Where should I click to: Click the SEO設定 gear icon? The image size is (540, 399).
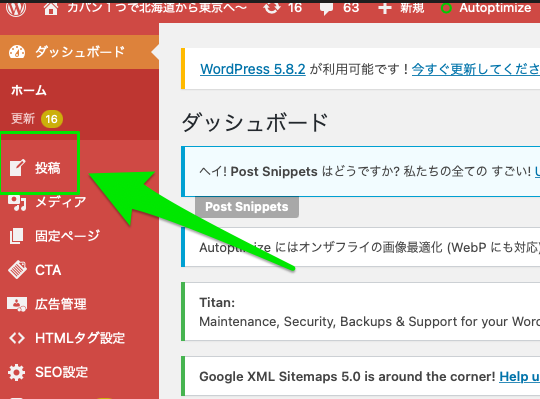(x=17, y=372)
